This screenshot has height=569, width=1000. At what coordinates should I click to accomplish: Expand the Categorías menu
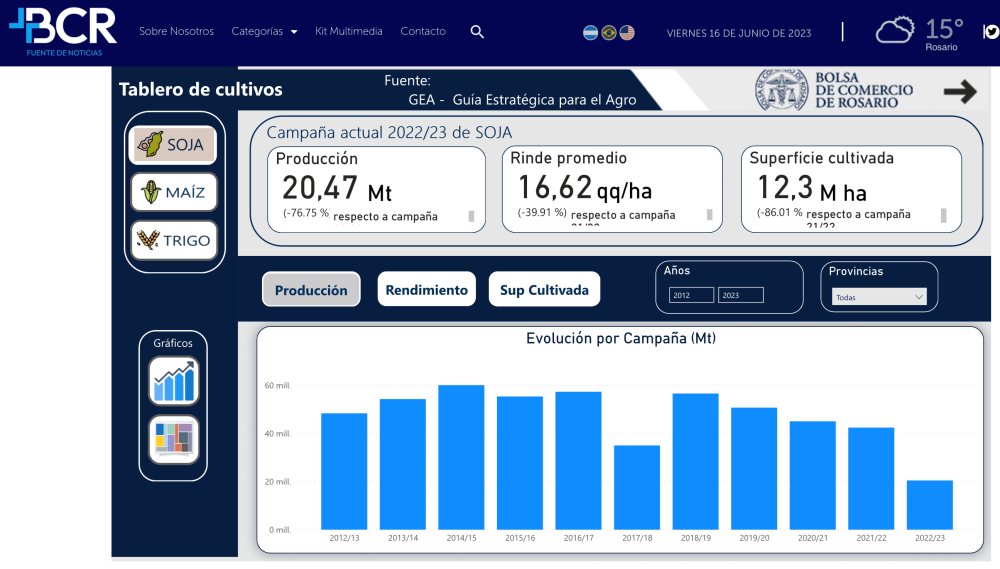264,32
